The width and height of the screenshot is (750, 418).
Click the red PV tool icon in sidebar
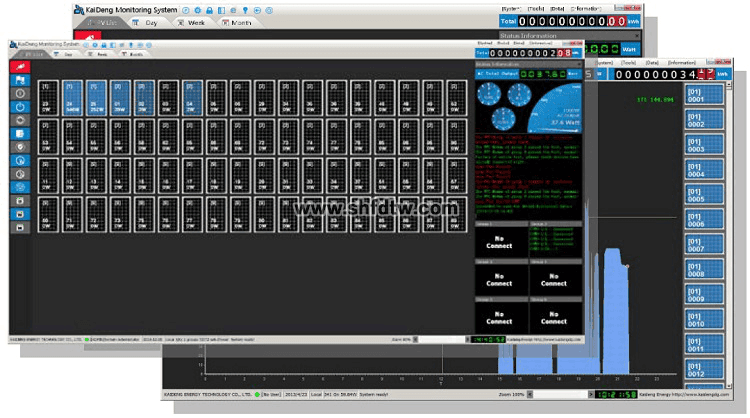[x=19, y=66]
